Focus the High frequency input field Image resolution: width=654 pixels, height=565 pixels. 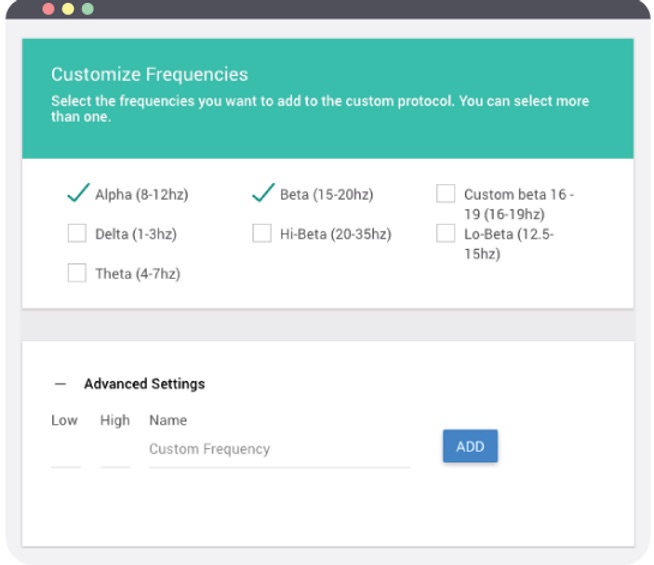coord(115,451)
